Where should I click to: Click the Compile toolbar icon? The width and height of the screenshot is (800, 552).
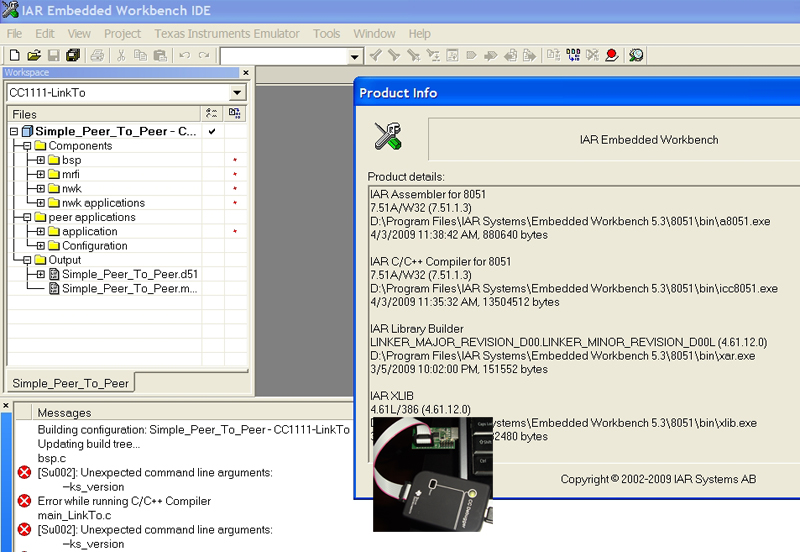coord(554,55)
